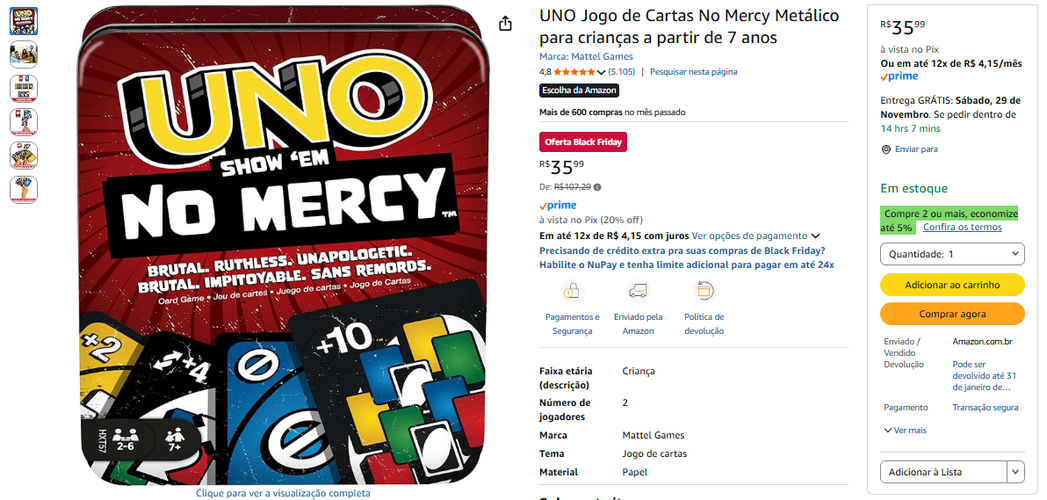
Task: Click the Pesquisar nesta página link
Action: tap(694, 71)
